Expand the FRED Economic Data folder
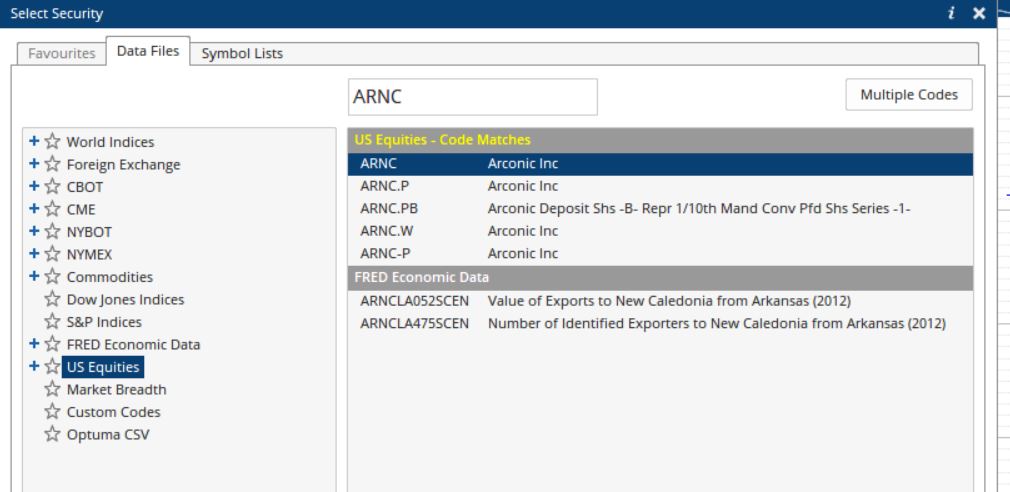Viewport: 1010px width, 492px height. coord(34,344)
